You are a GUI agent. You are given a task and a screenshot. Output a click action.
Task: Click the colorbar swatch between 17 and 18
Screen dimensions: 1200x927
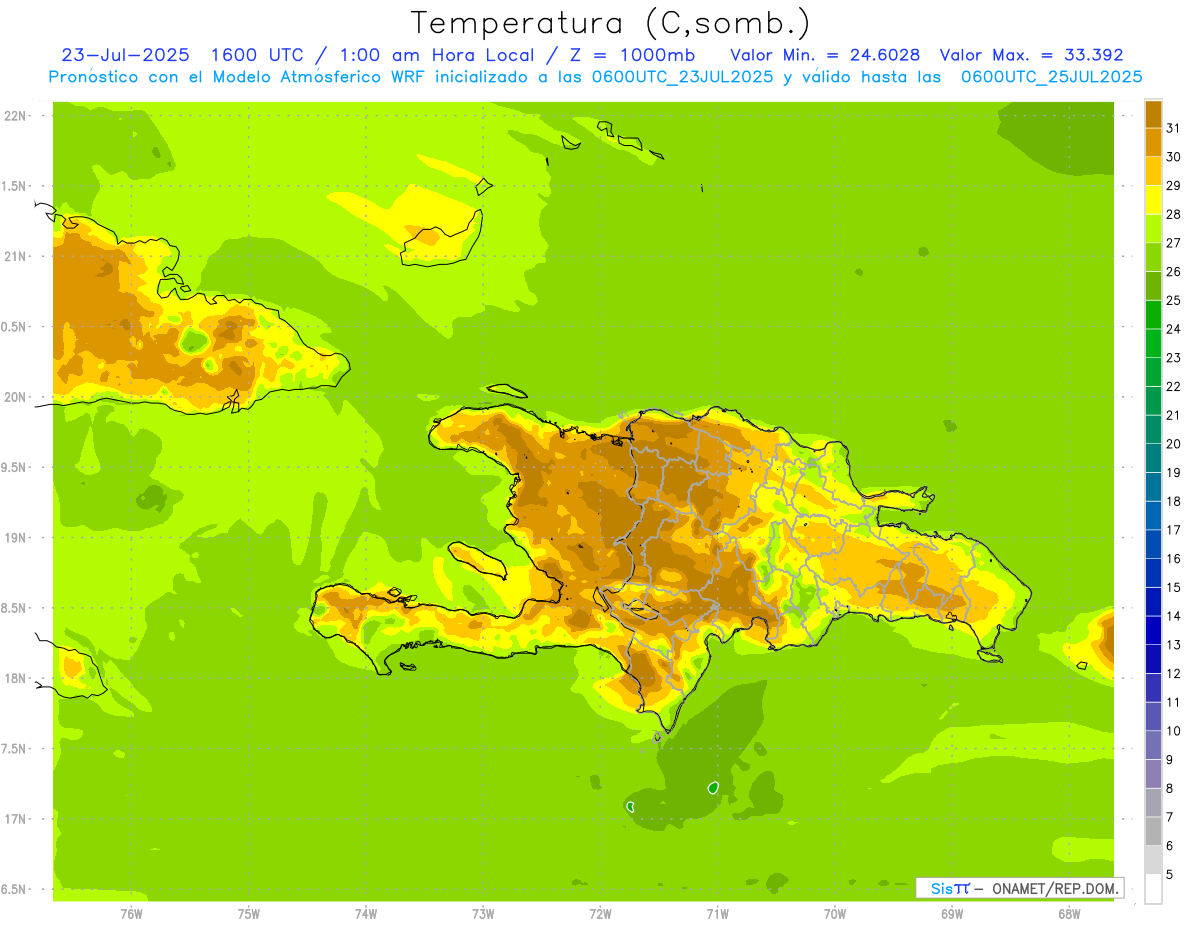[x=1153, y=516]
